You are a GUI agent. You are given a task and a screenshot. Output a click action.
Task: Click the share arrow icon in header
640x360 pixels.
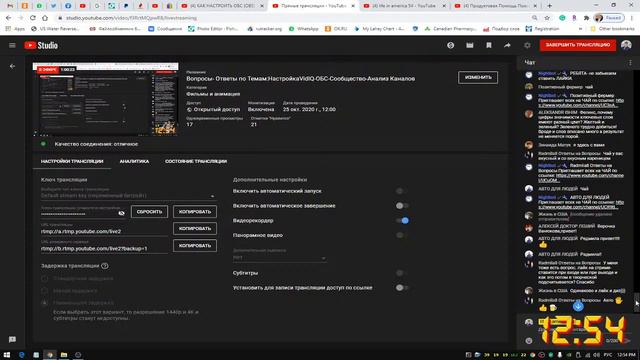tap(507, 45)
